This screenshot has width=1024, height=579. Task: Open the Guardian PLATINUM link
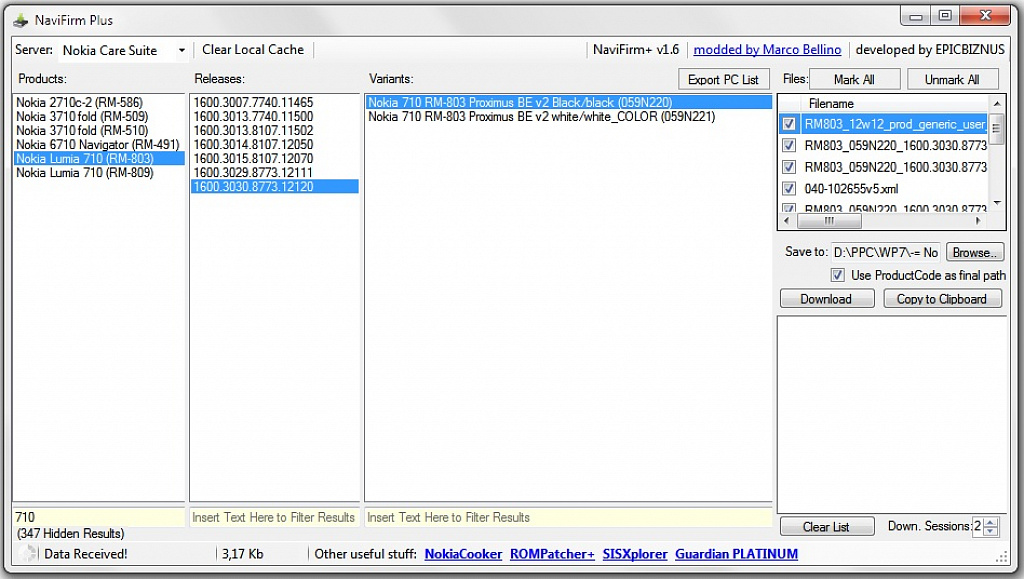click(737, 554)
